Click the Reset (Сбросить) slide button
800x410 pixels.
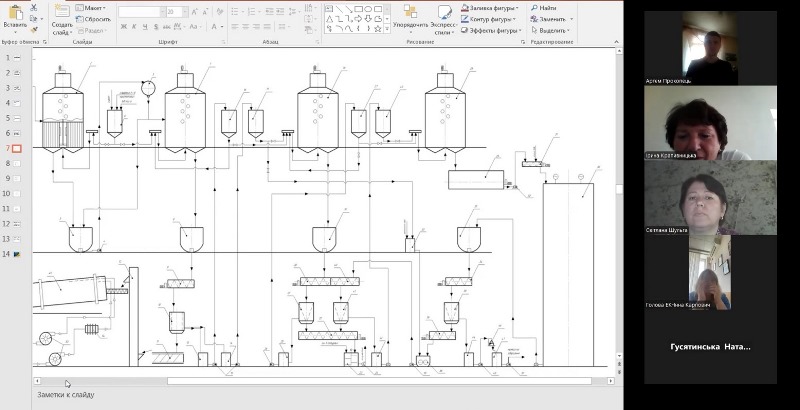(96, 19)
